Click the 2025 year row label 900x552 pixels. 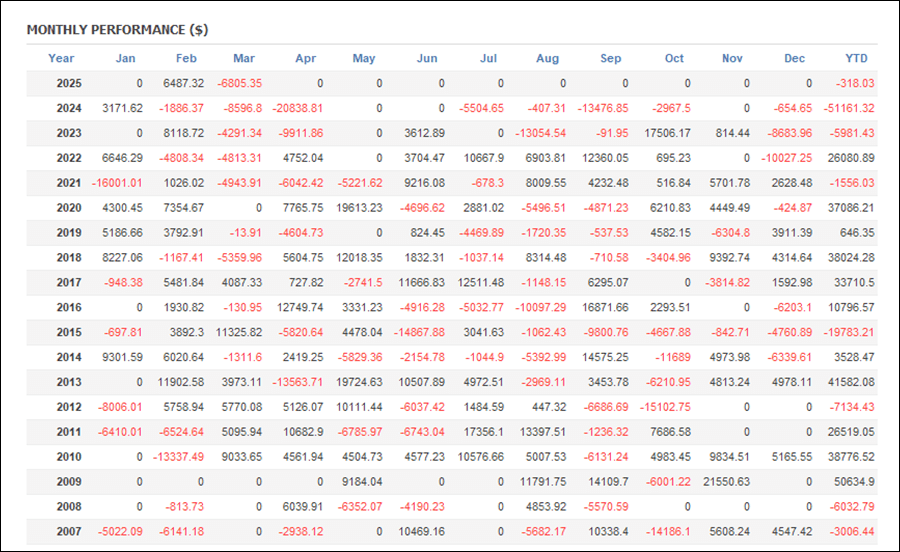coord(69,83)
